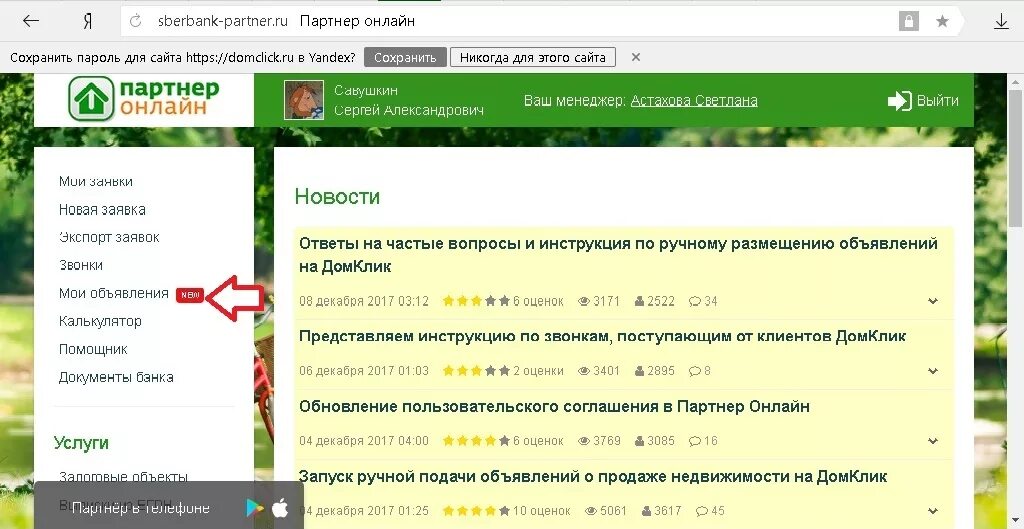Rate the 08 декабря news using stars
This screenshot has width=1024, height=529.
click(476, 301)
